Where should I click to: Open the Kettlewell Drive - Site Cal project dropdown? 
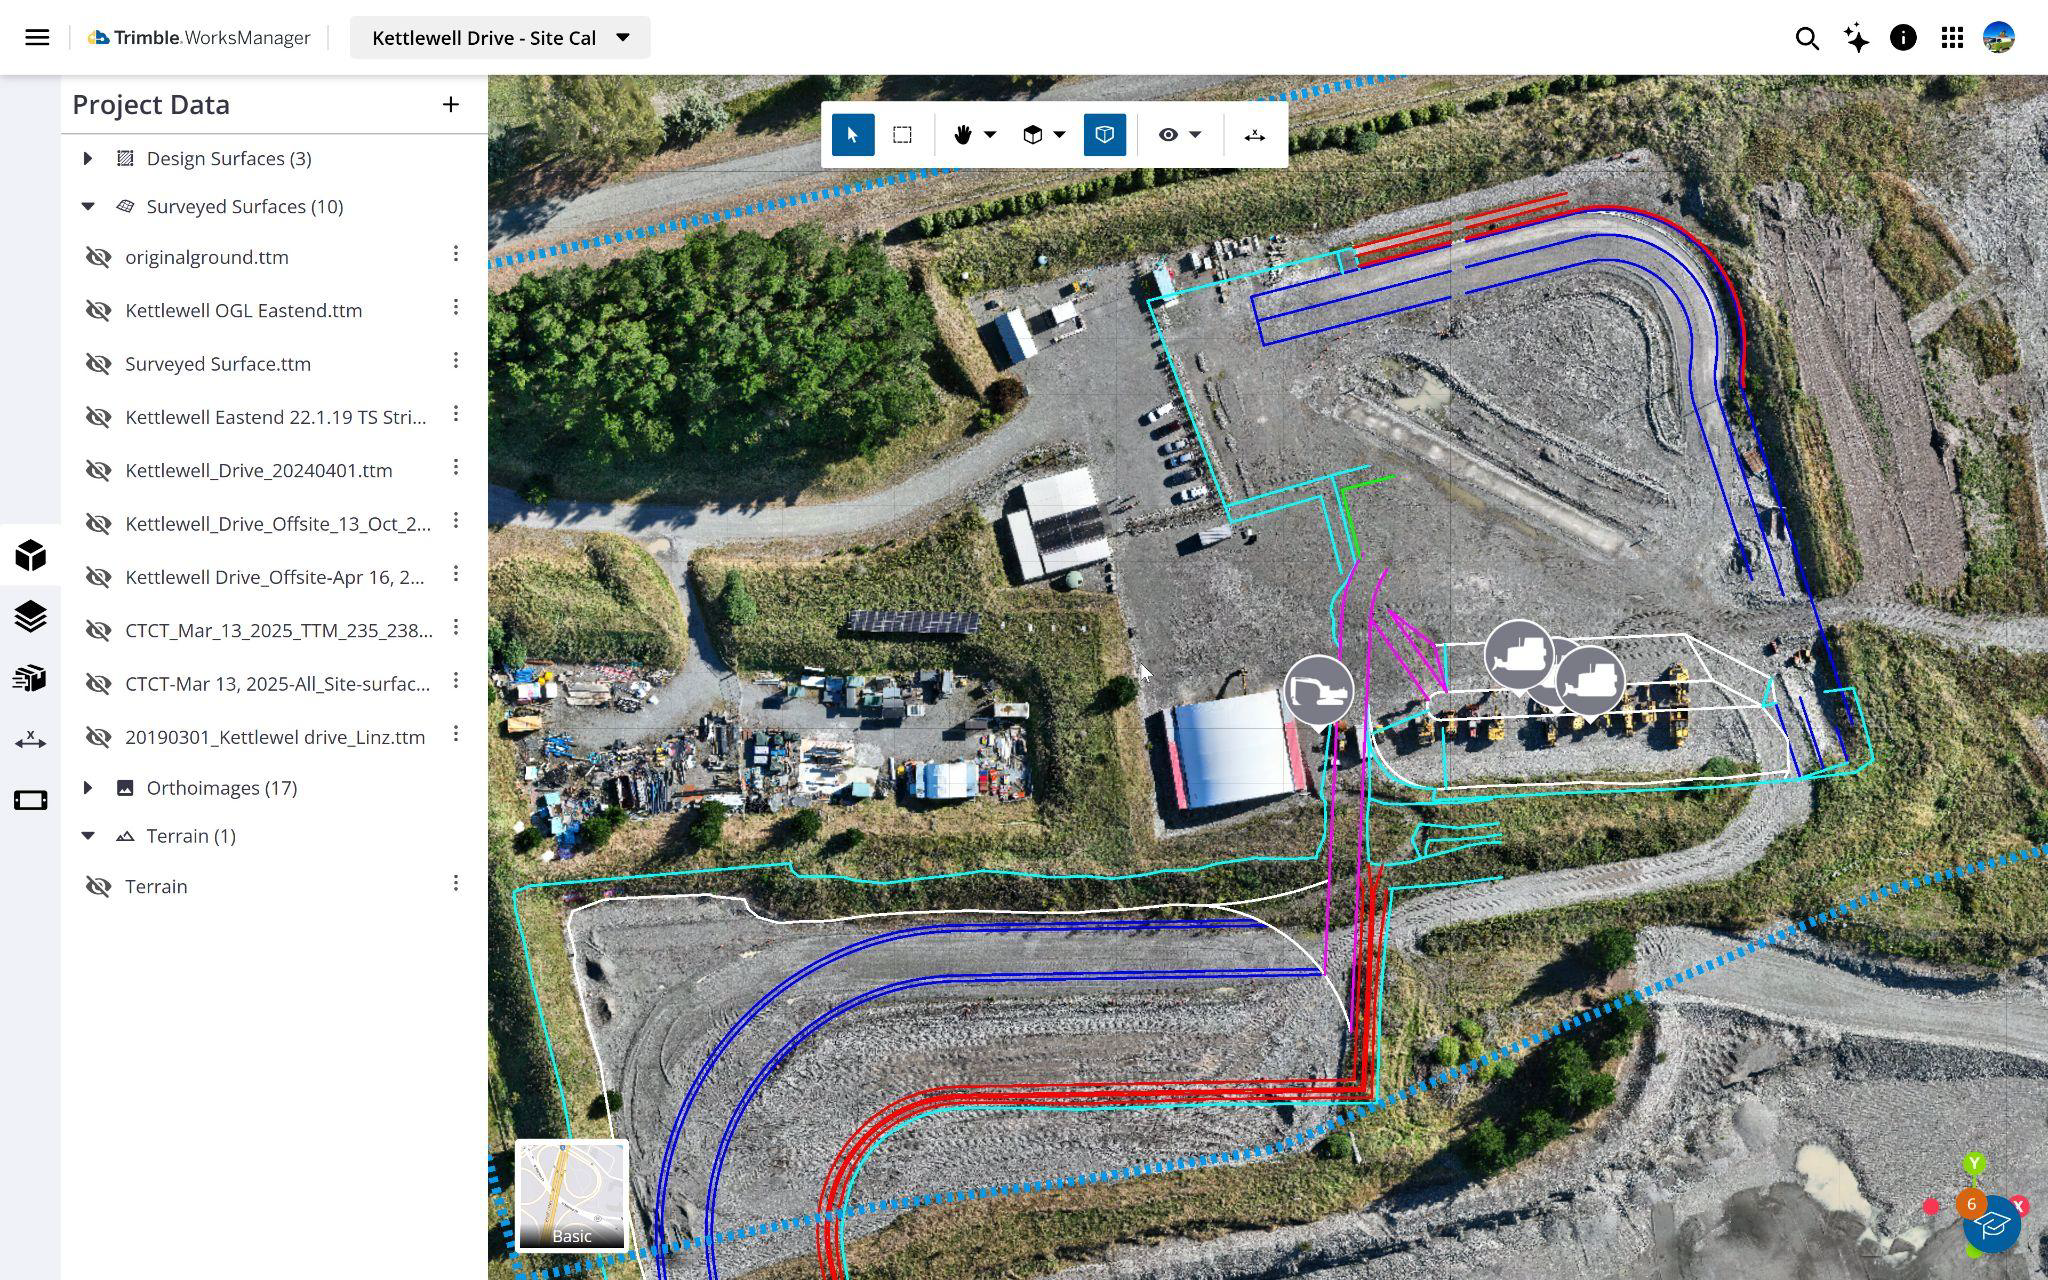click(623, 37)
